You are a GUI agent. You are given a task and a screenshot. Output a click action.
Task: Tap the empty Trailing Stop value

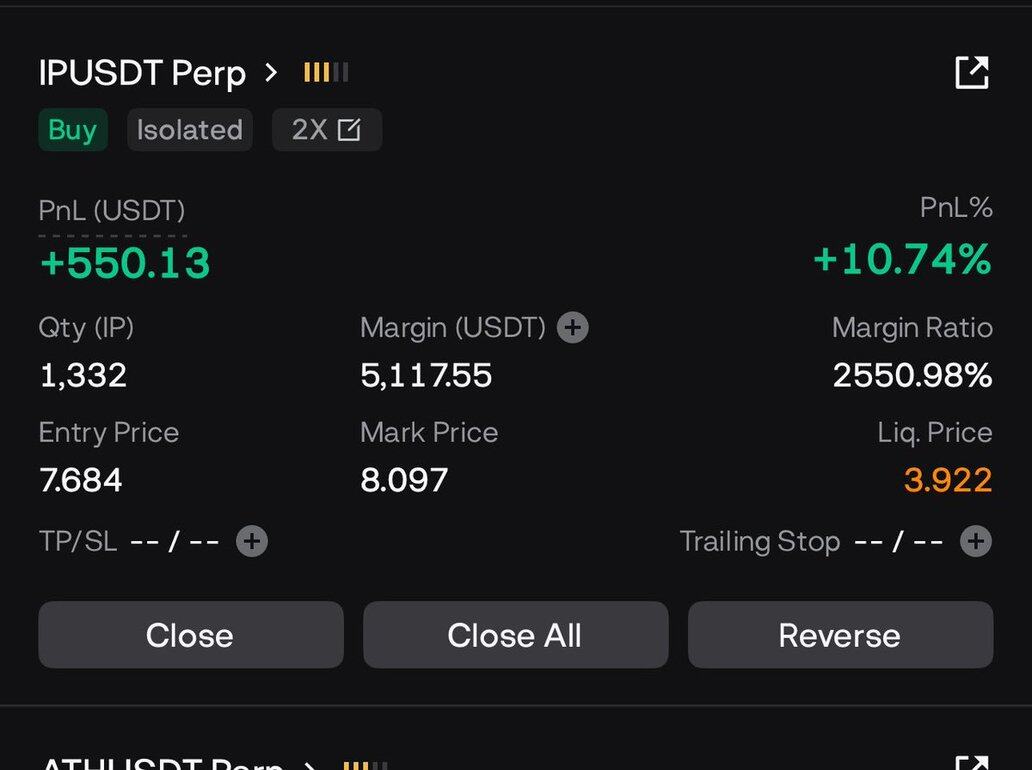click(899, 541)
